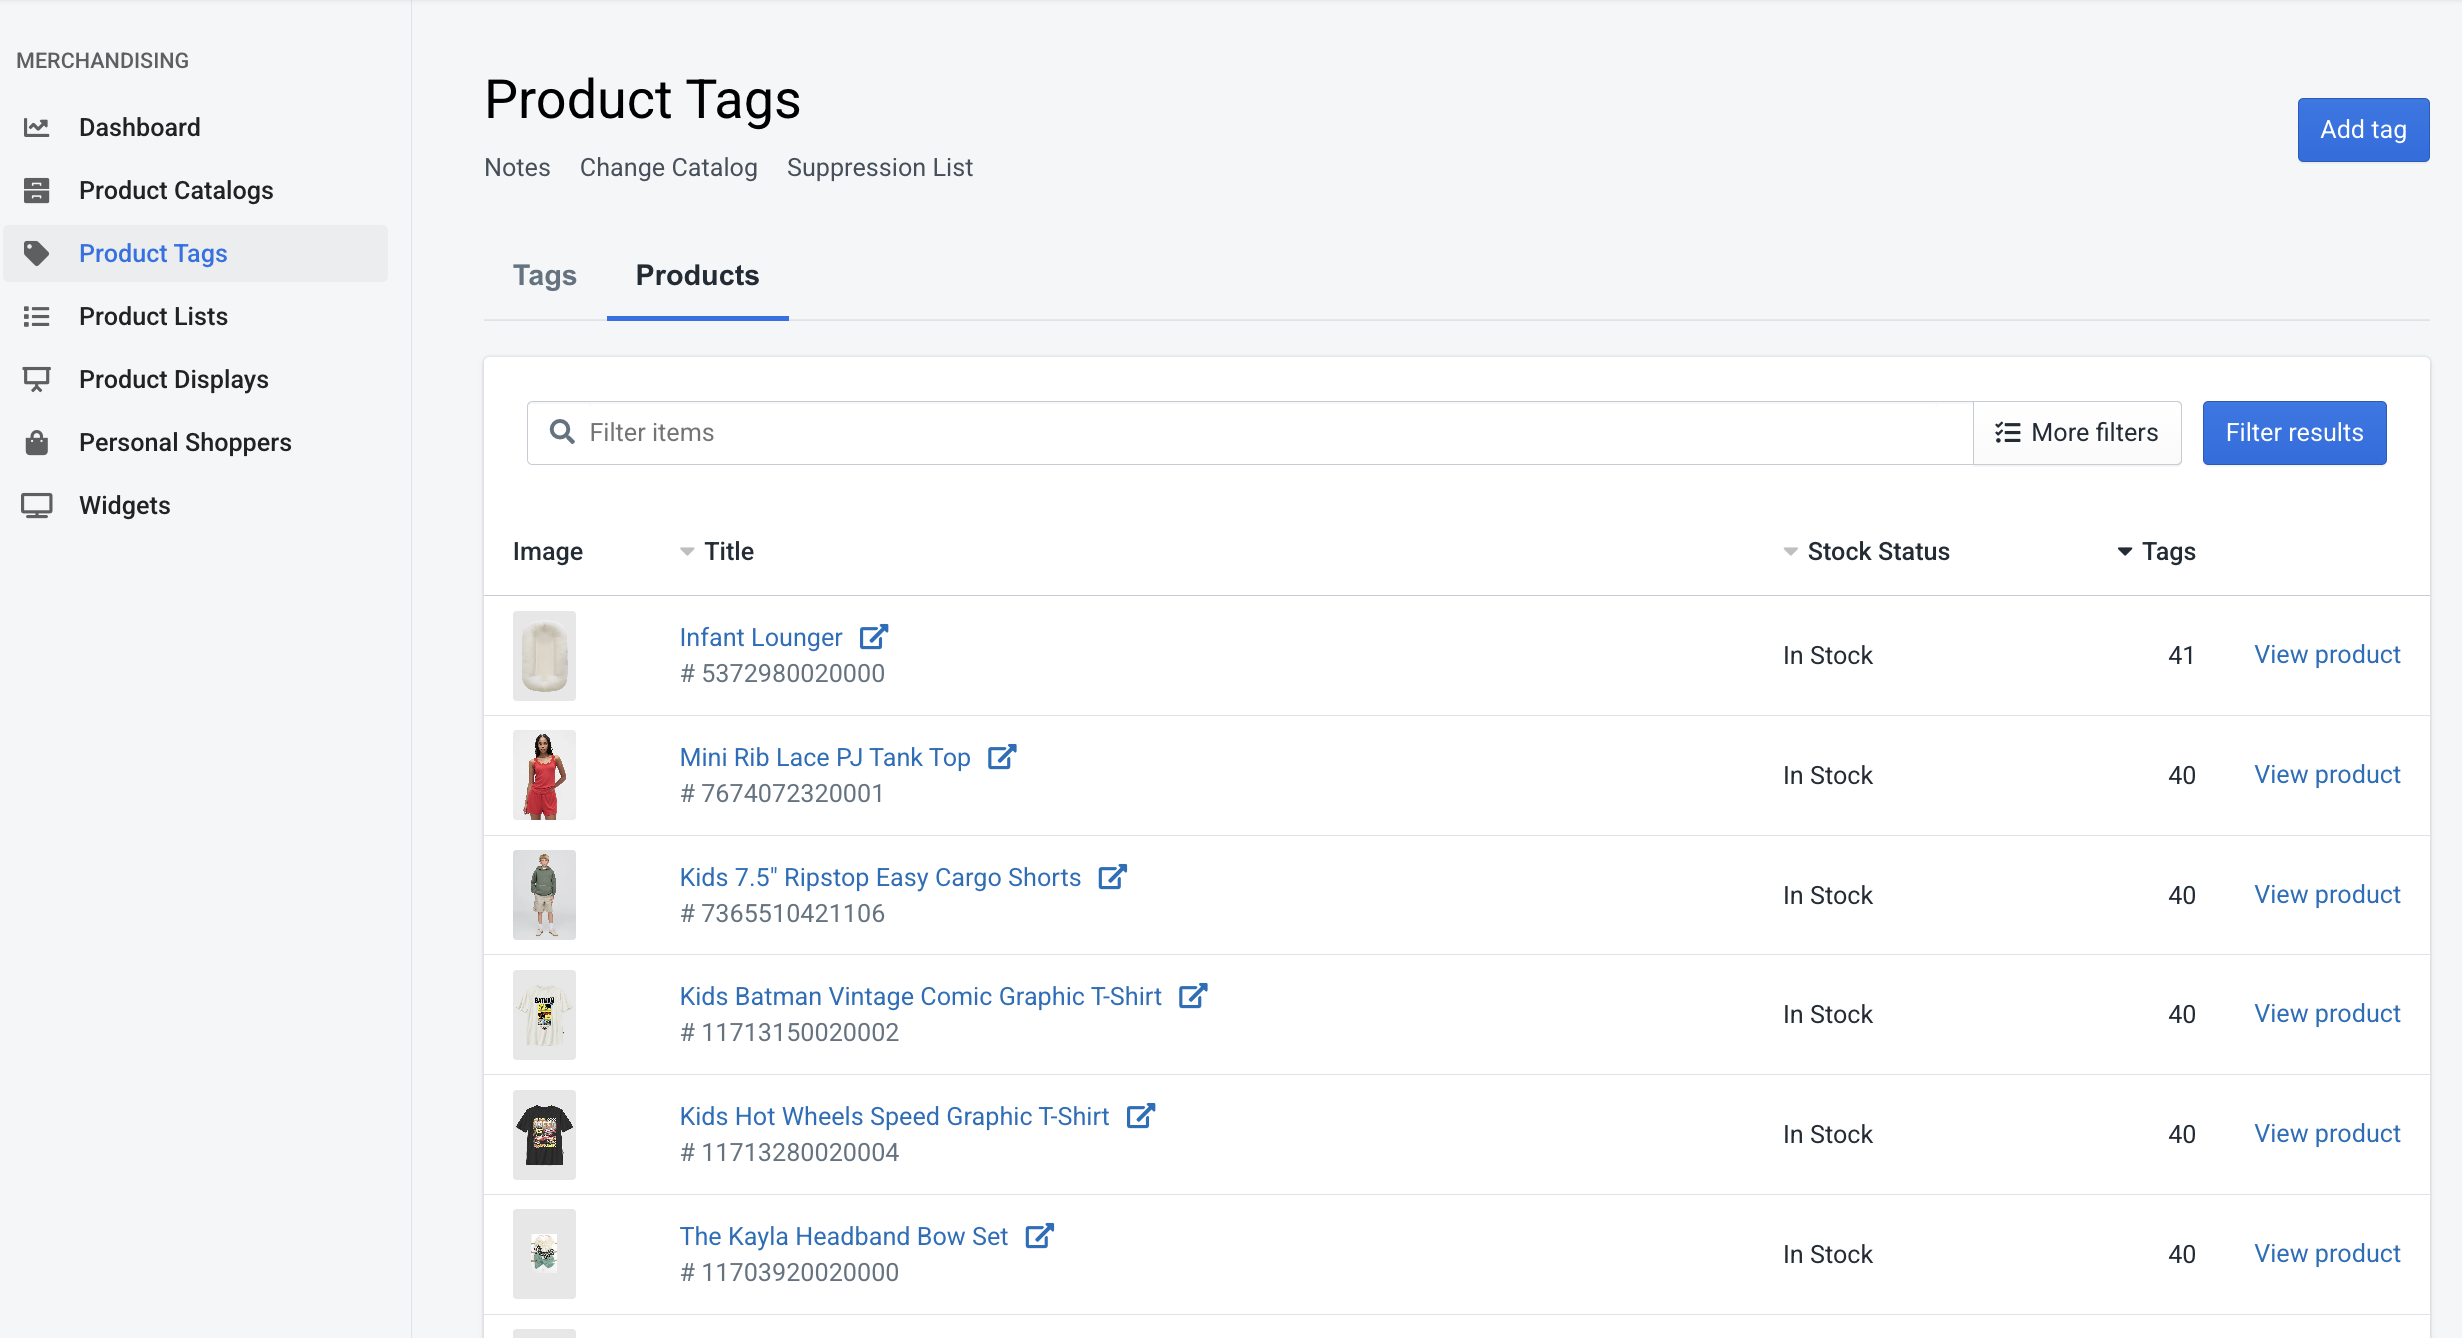Click the Product Lists icon in sidebar

37,316
